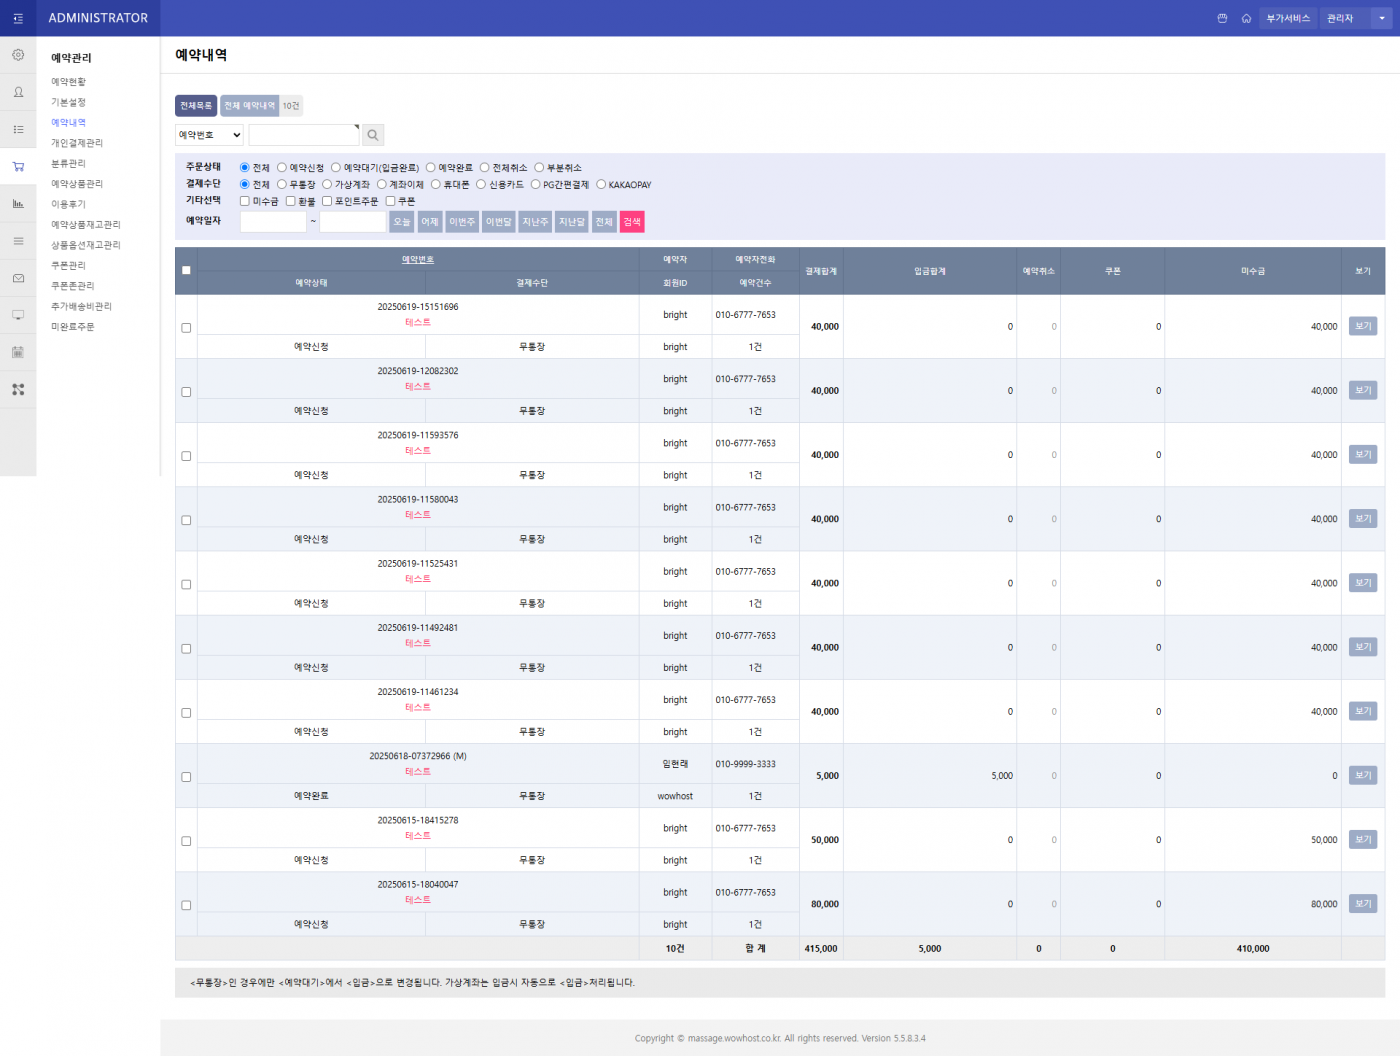The height and width of the screenshot is (1056, 1400).
Task: Open the statistics chart sidebar icon
Action: [18, 204]
